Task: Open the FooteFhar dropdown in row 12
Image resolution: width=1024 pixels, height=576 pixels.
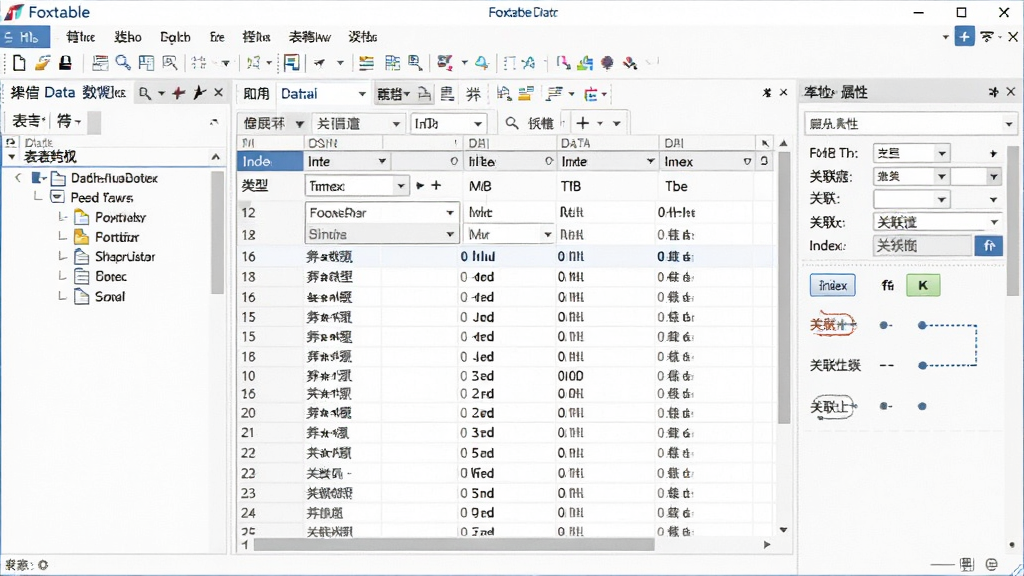Action: 450,213
